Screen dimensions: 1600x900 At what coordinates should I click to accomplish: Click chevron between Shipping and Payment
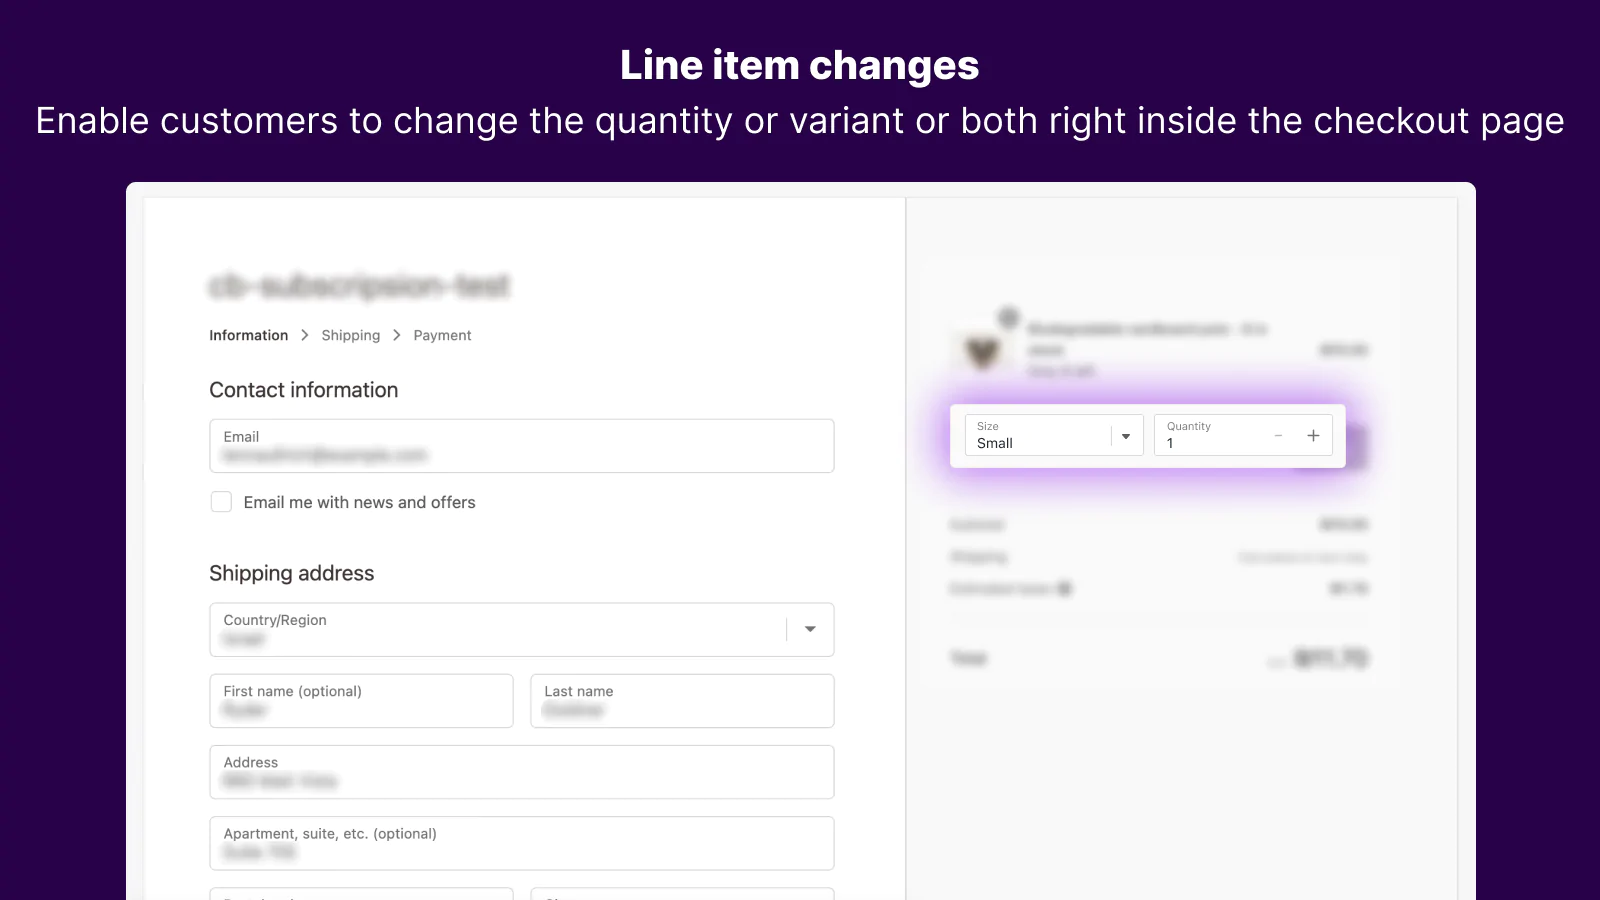coord(397,335)
